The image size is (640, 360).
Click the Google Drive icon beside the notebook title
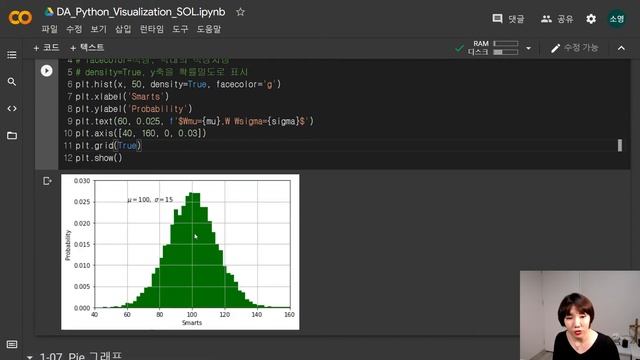coord(49,12)
